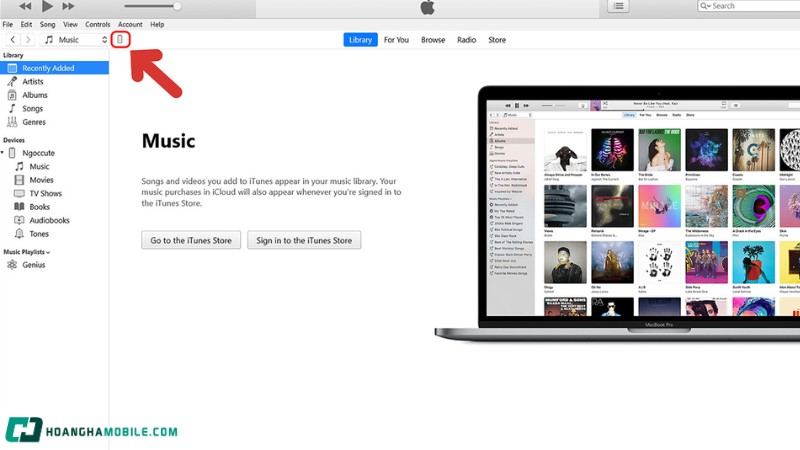Click the Search field

coord(749,6)
